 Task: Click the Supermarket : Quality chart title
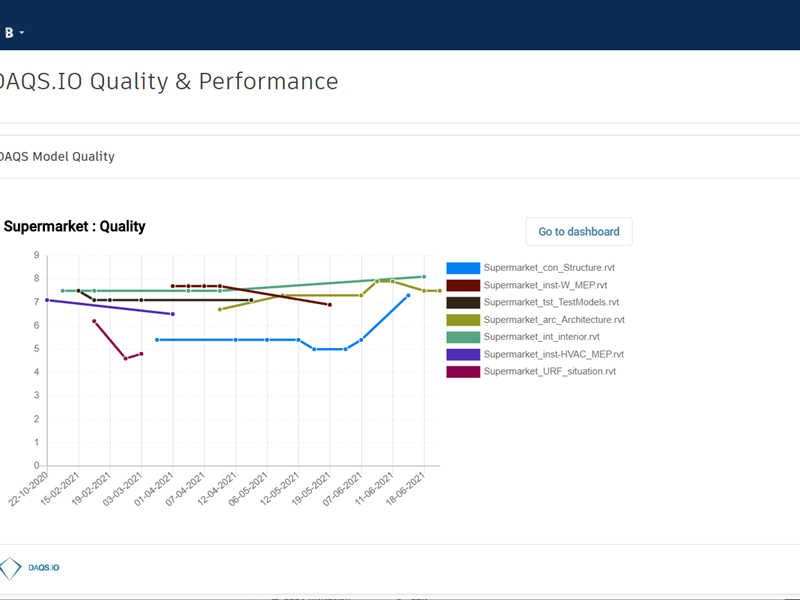(74, 227)
